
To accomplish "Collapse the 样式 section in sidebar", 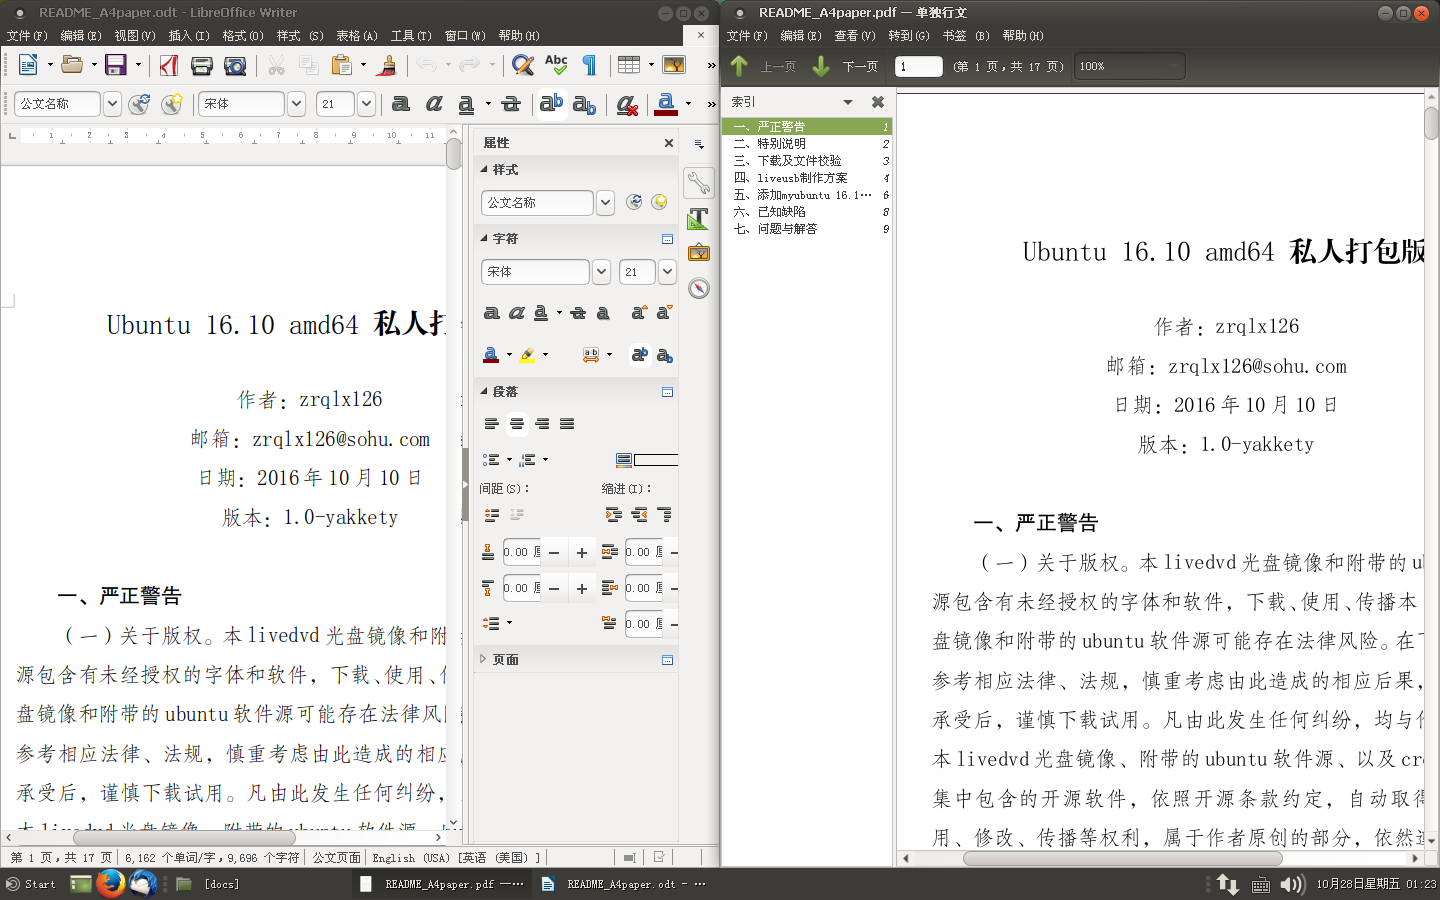I will 484,169.
